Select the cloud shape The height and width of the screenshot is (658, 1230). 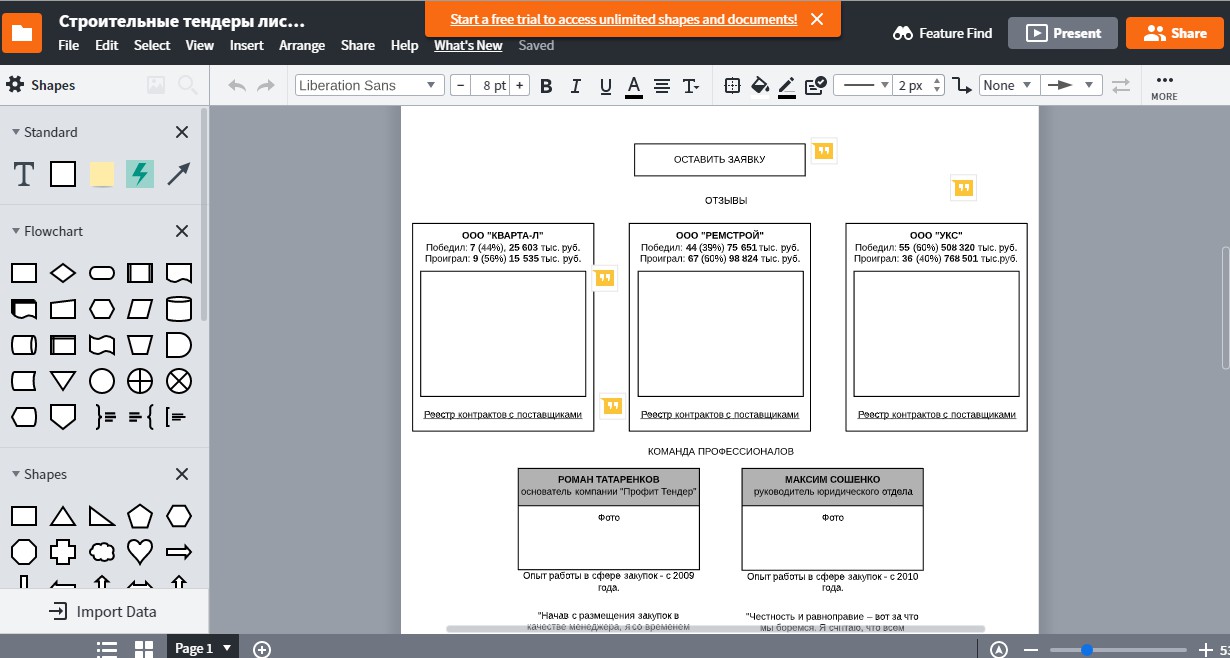[x=102, y=551]
